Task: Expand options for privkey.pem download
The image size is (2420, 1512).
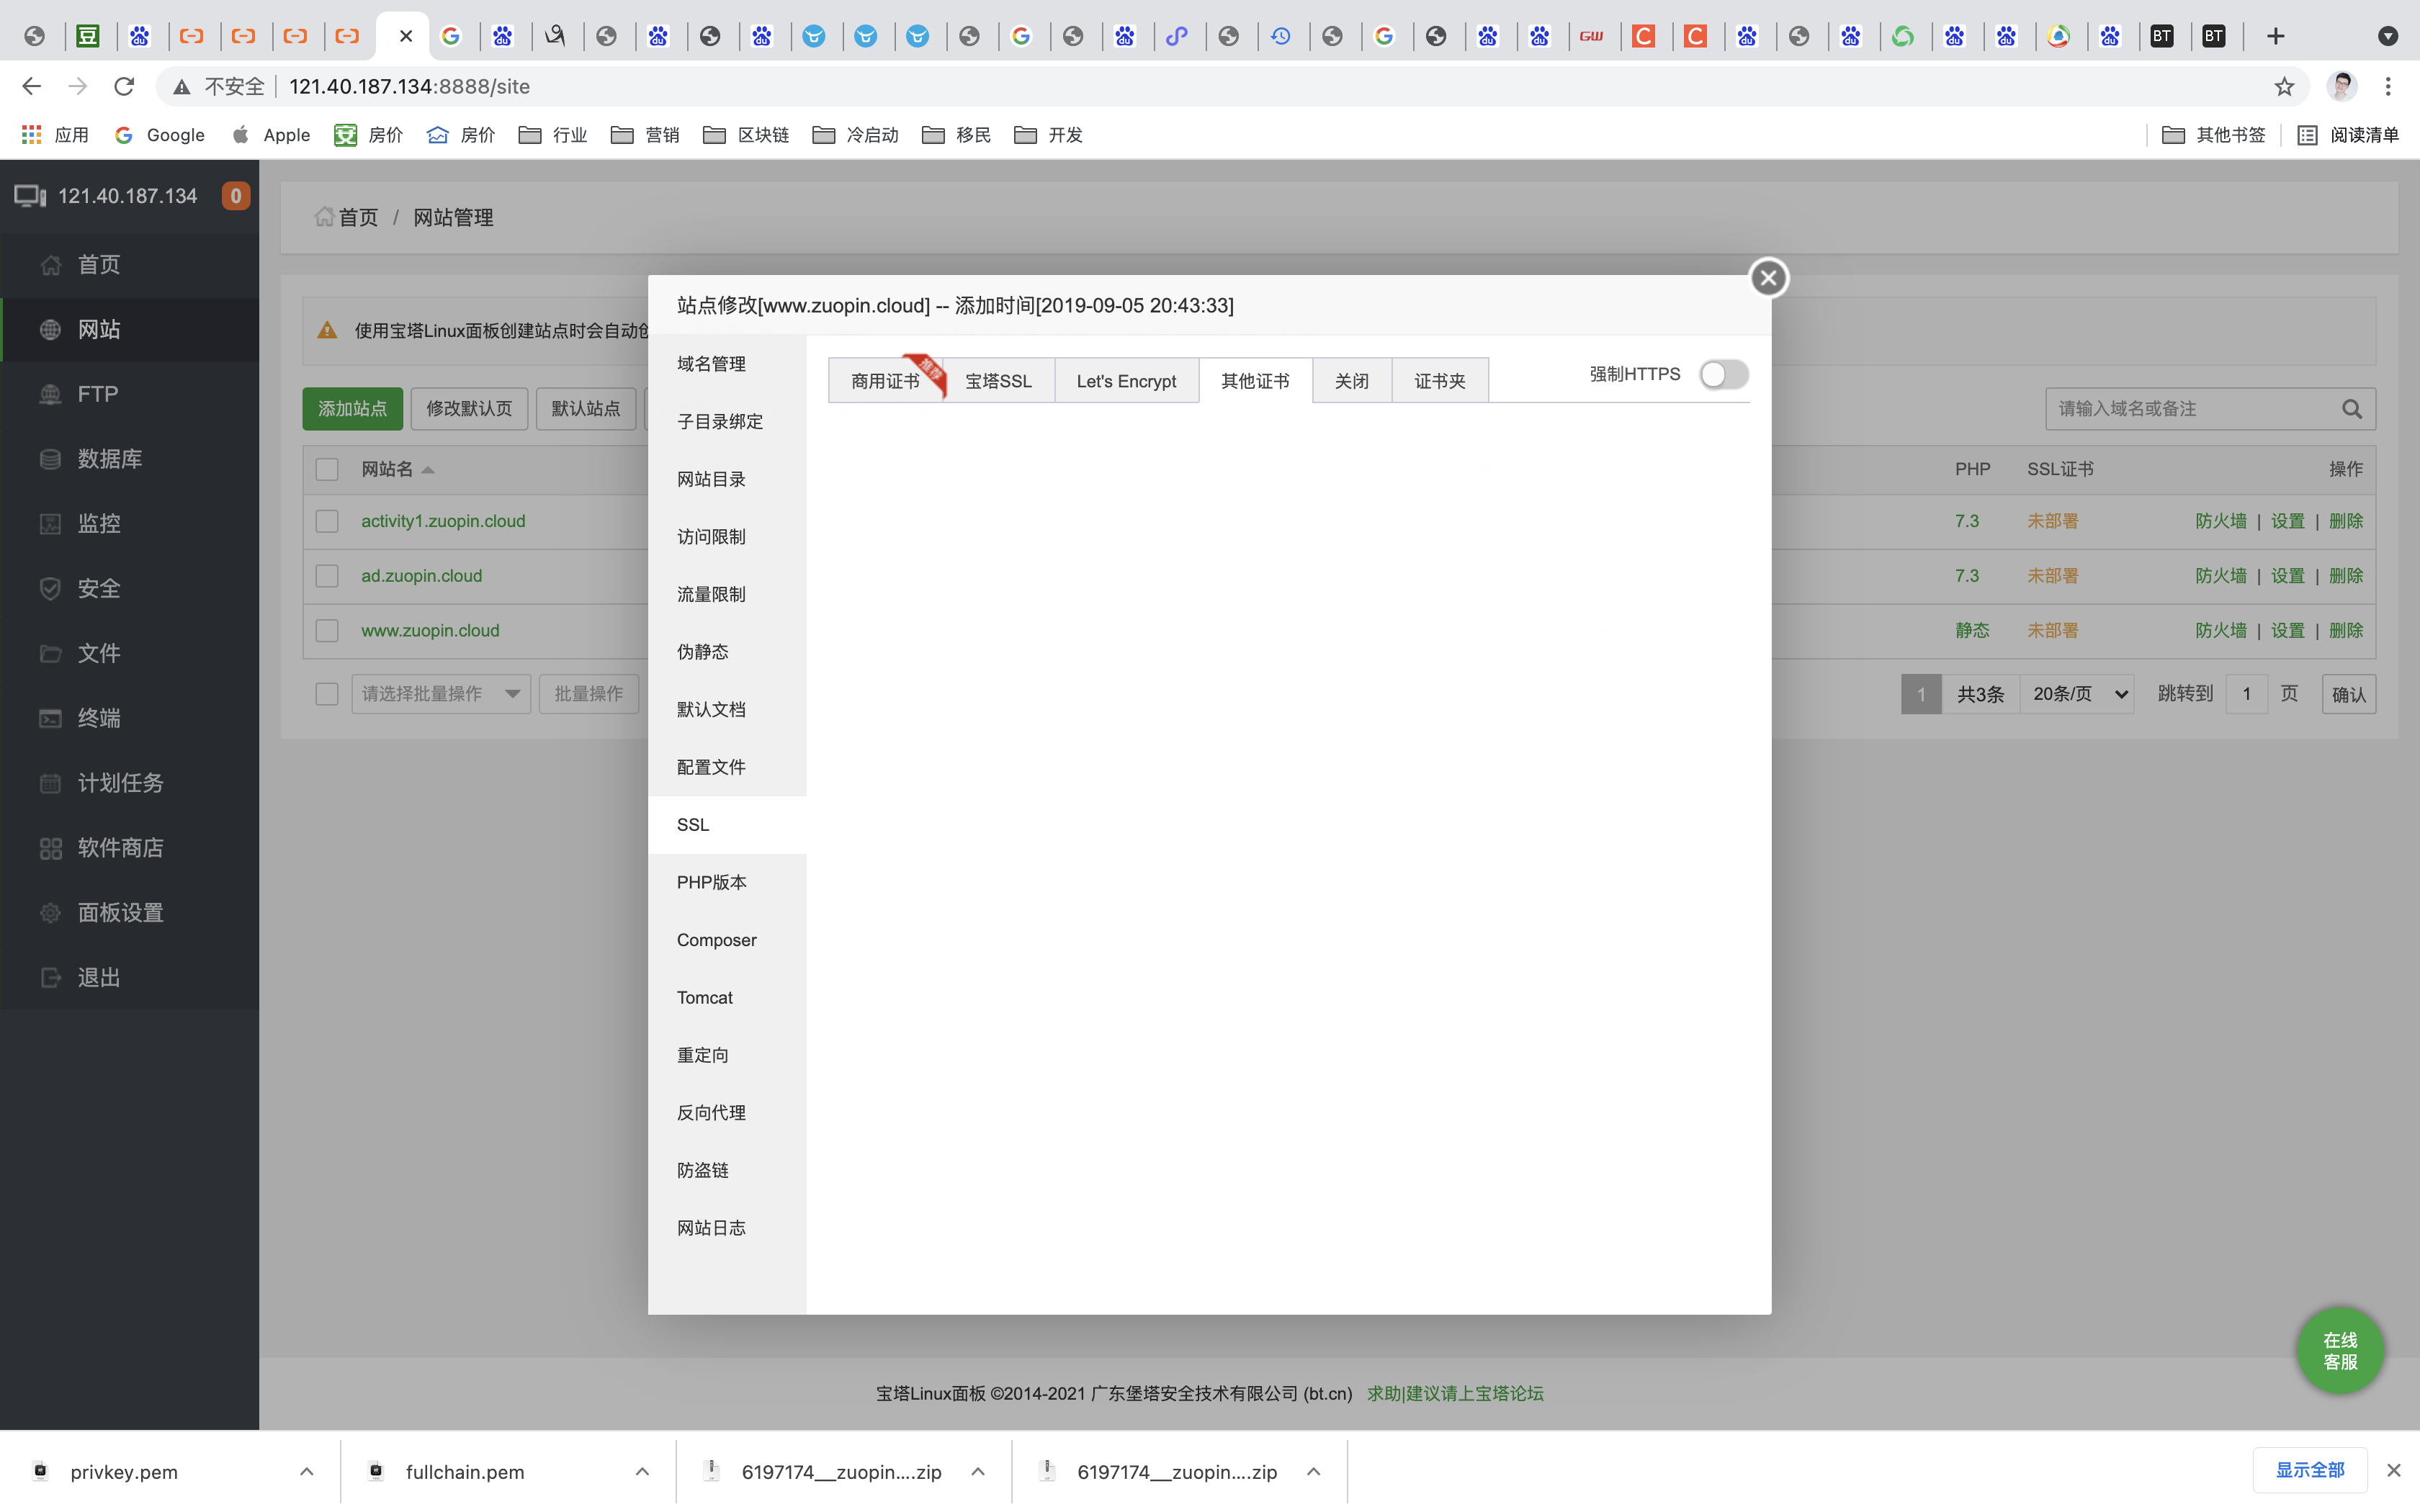Action: (307, 1471)
